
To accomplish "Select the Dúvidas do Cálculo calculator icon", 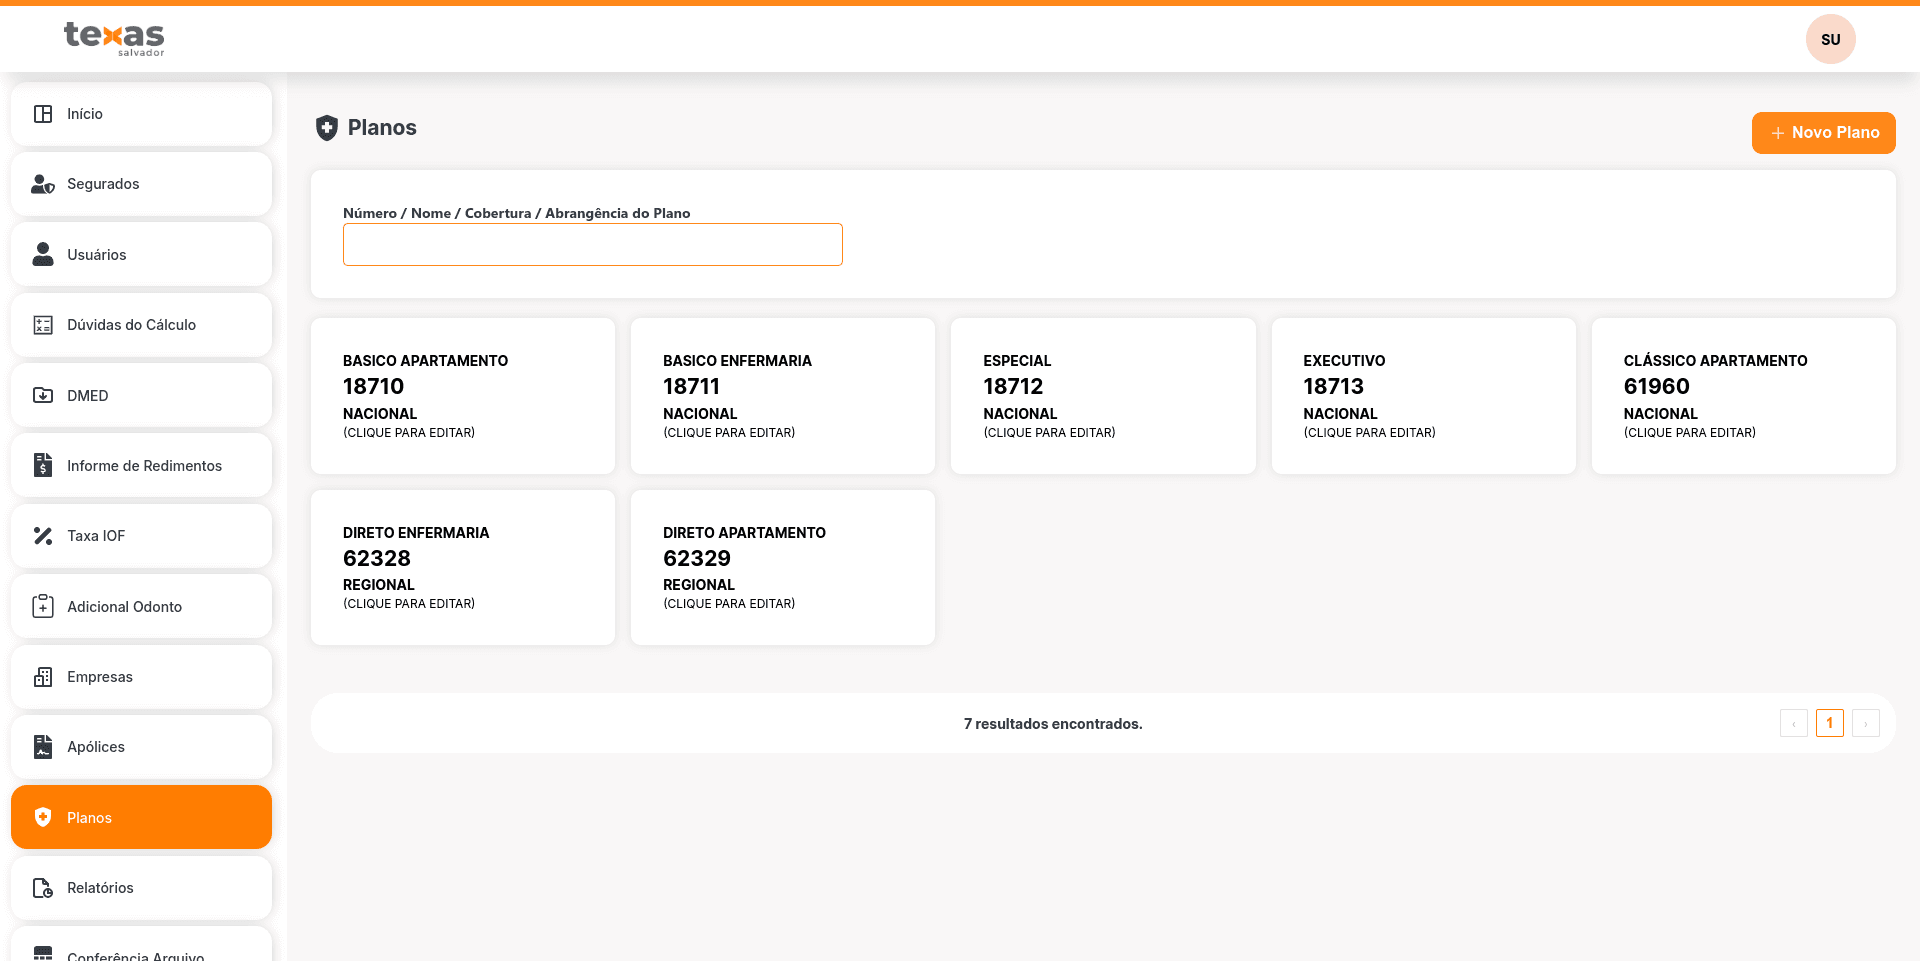I will tap(43, 325).
